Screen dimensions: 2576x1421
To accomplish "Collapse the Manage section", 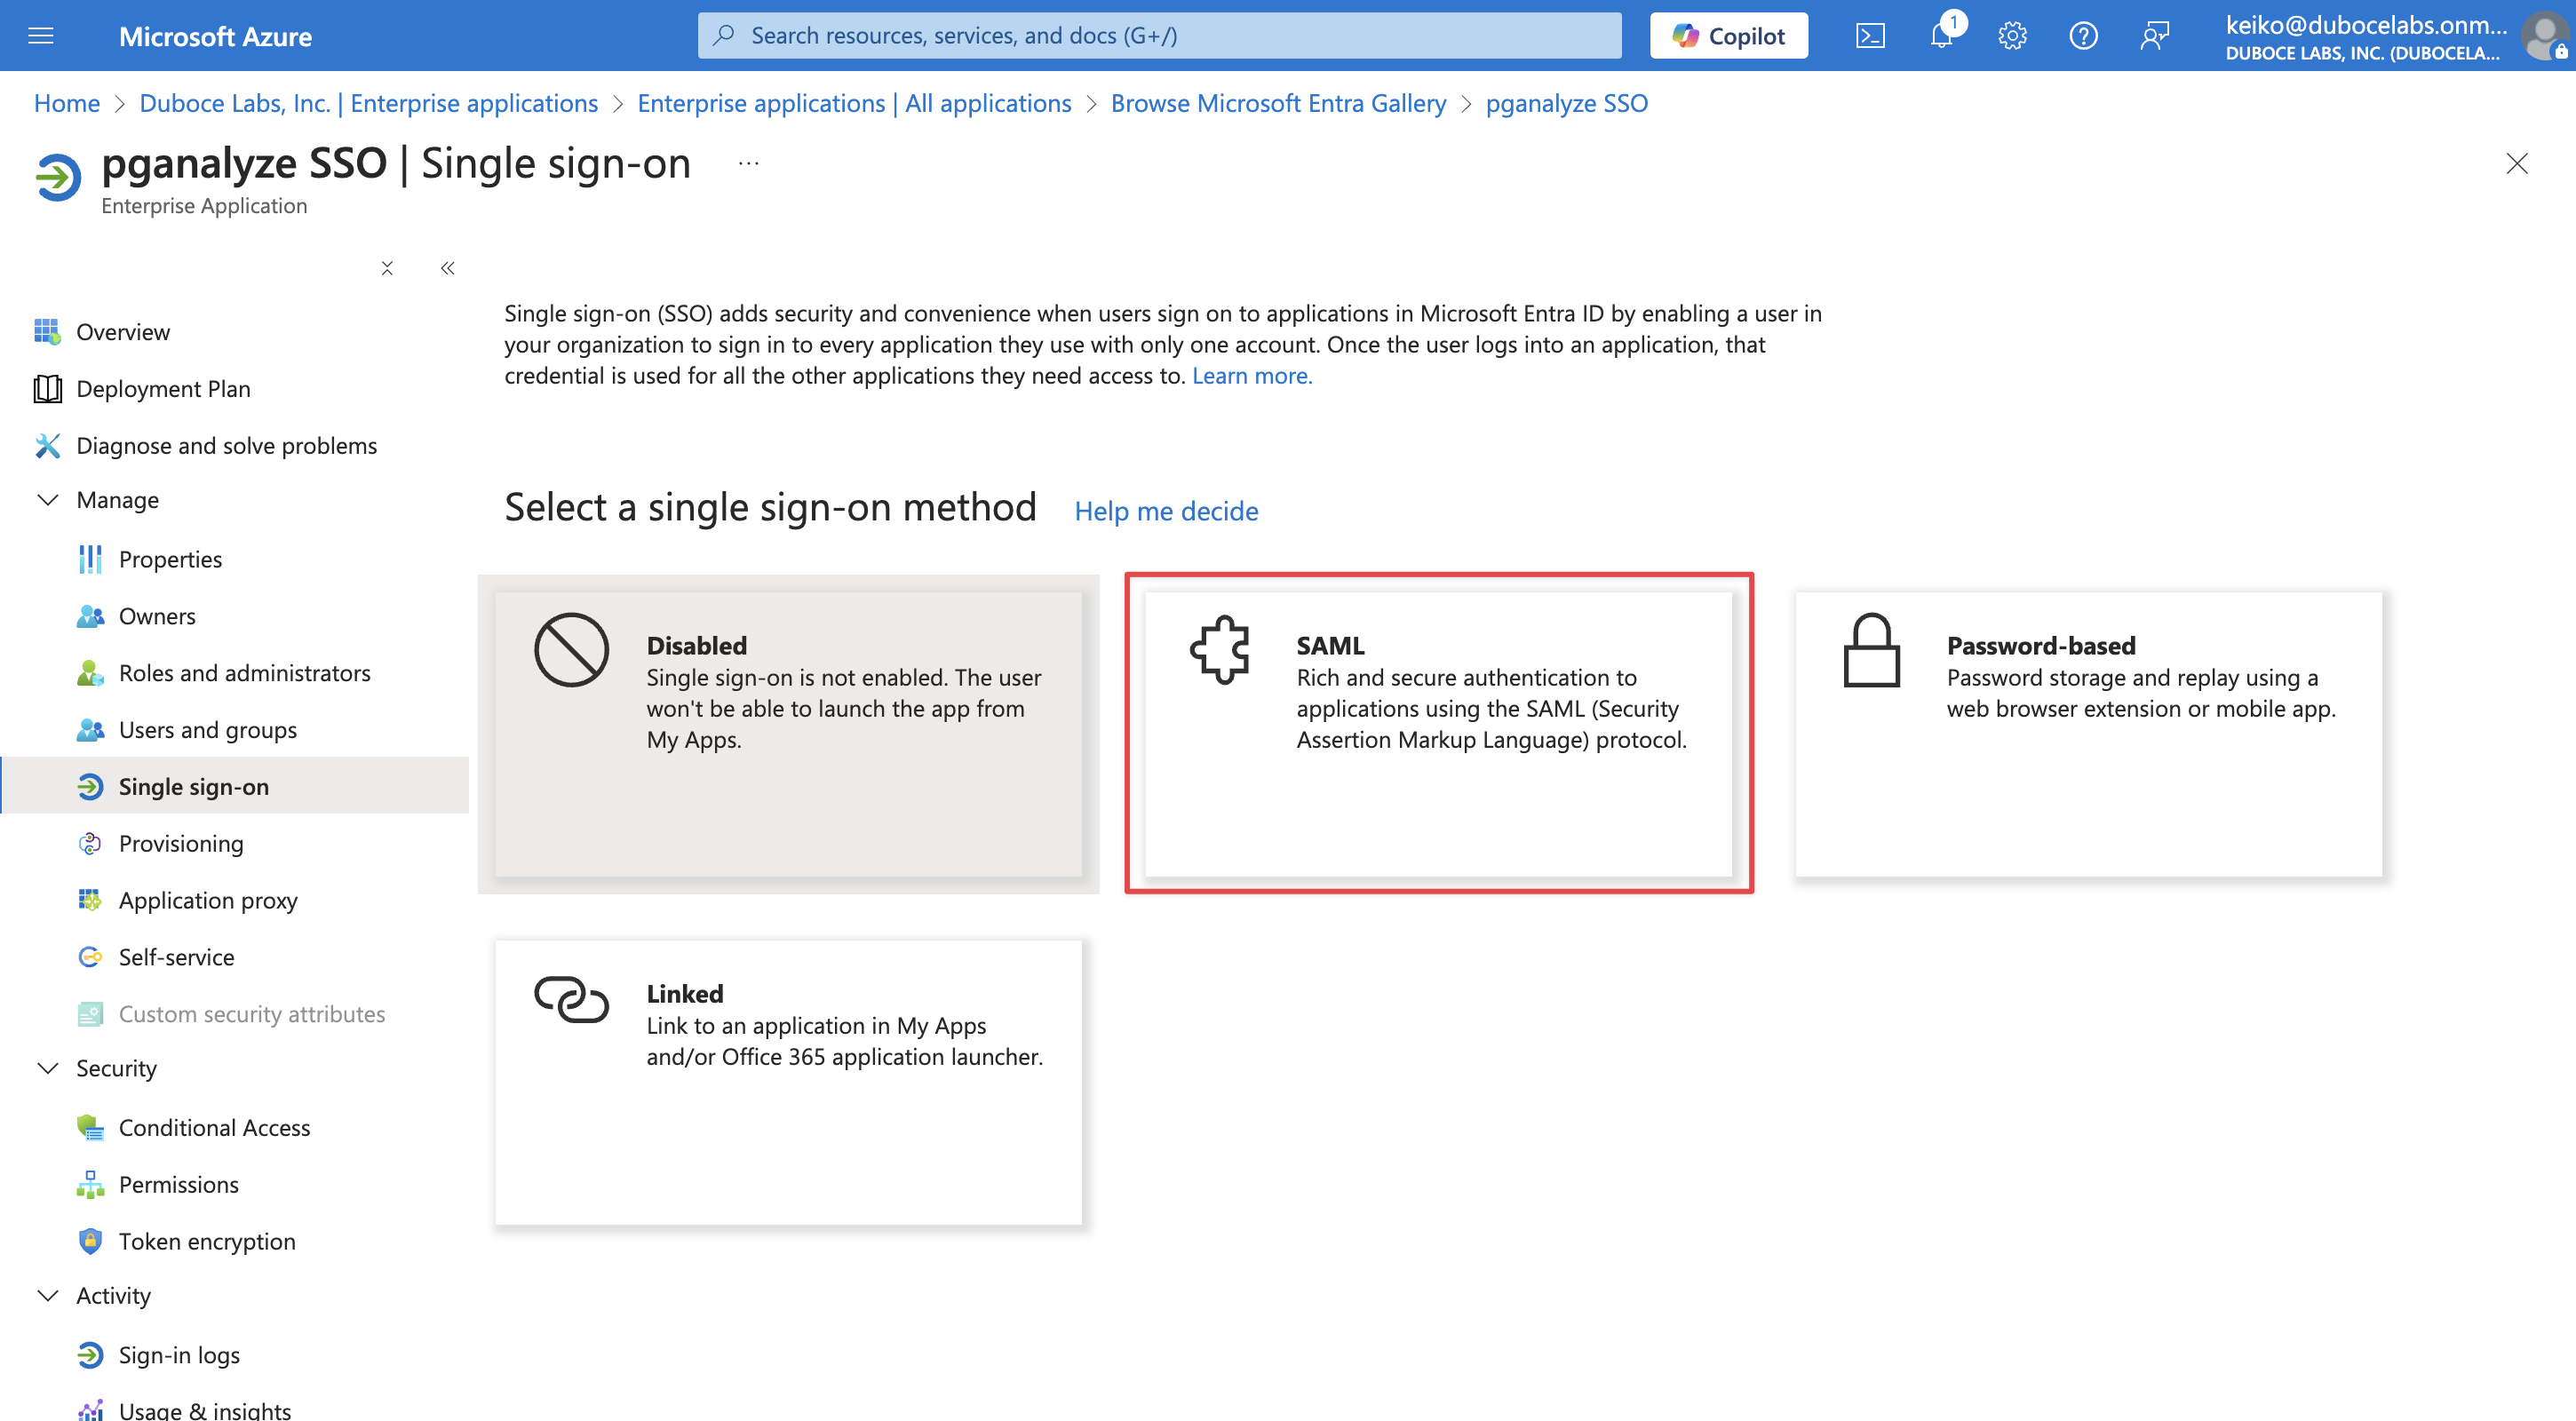I will click(47, 500).
